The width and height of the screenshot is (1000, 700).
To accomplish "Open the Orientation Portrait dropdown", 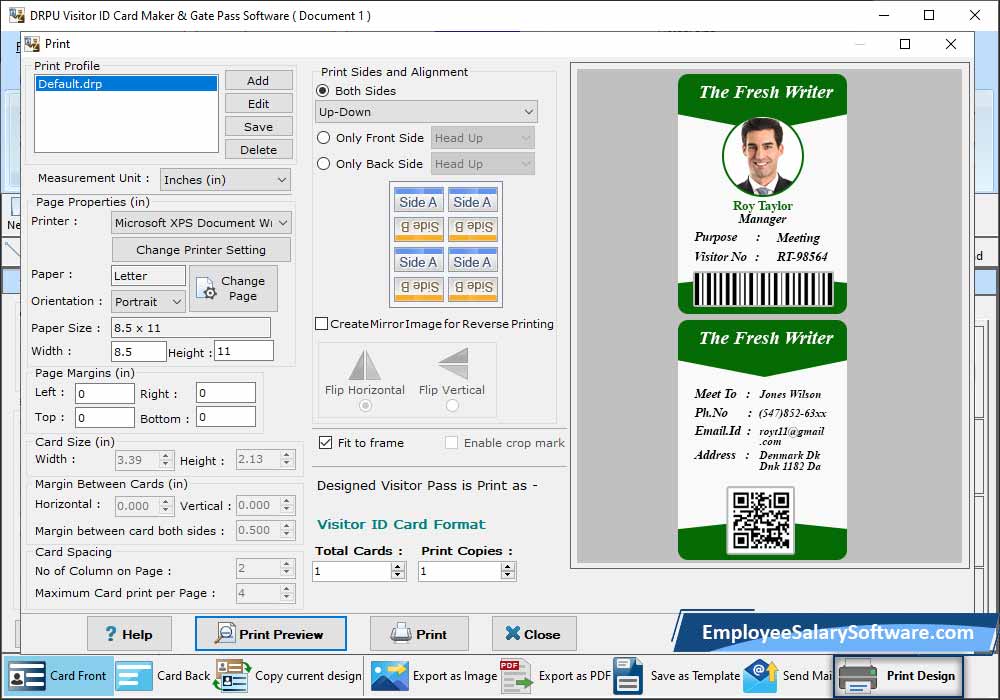I will coord(148,302).
